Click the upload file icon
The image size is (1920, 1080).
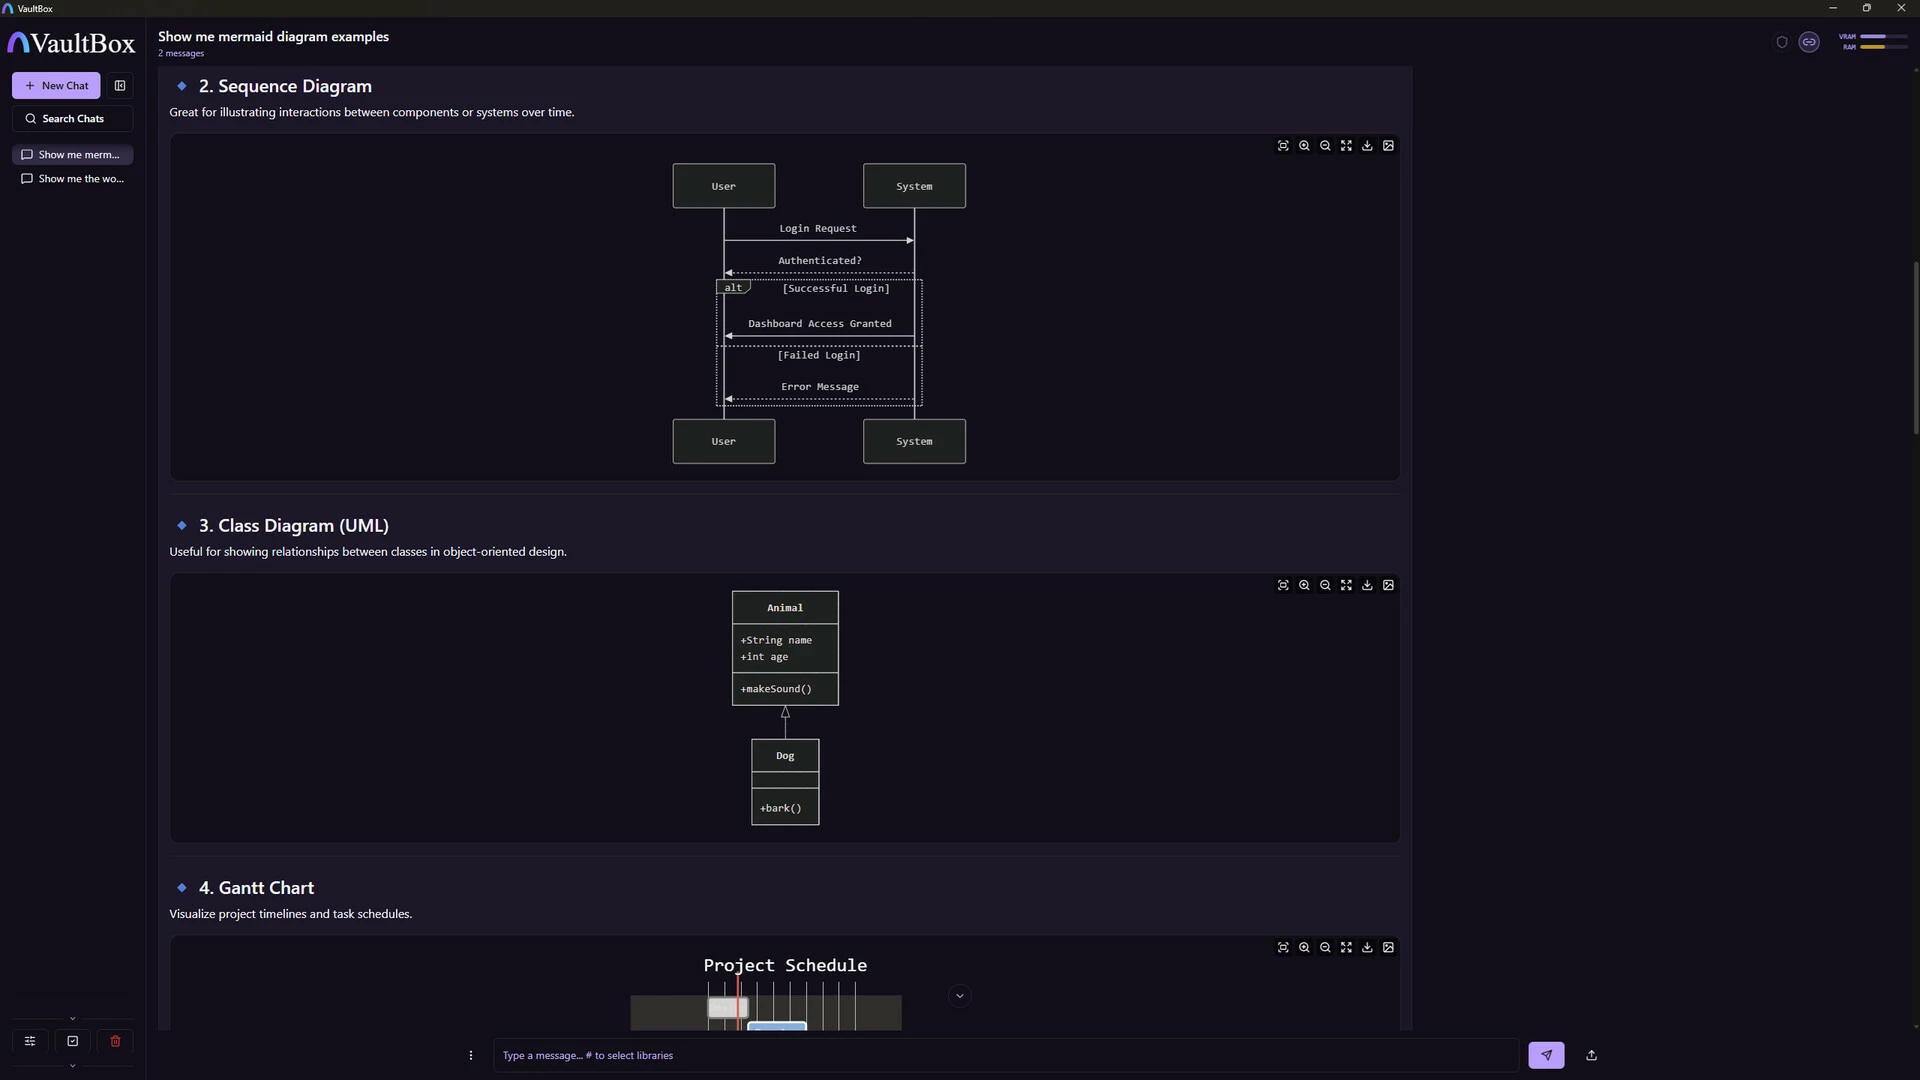1591,1055
